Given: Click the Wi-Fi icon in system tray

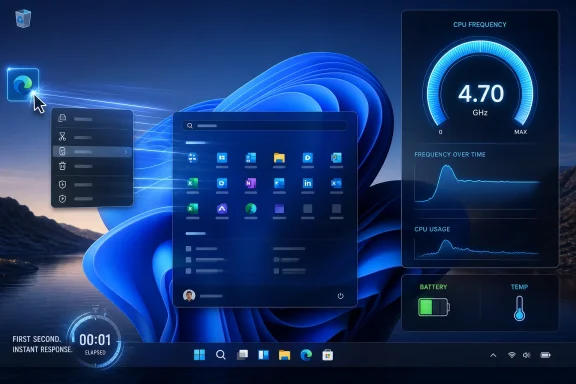Looking at the screenshot, I should coord(511,355).
